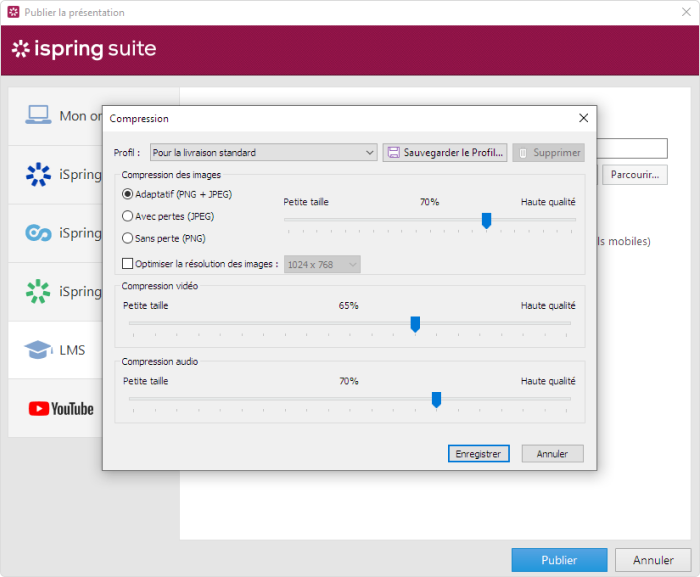Click the video compression slider handle
Viewport: 700px width, 577px height.
click(x=415, y=324)
